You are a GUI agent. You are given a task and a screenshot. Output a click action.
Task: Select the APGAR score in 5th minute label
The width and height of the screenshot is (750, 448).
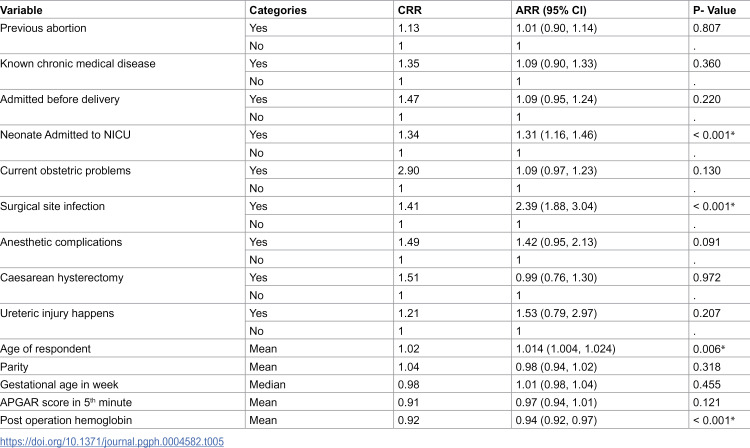(x=66, y=402)
